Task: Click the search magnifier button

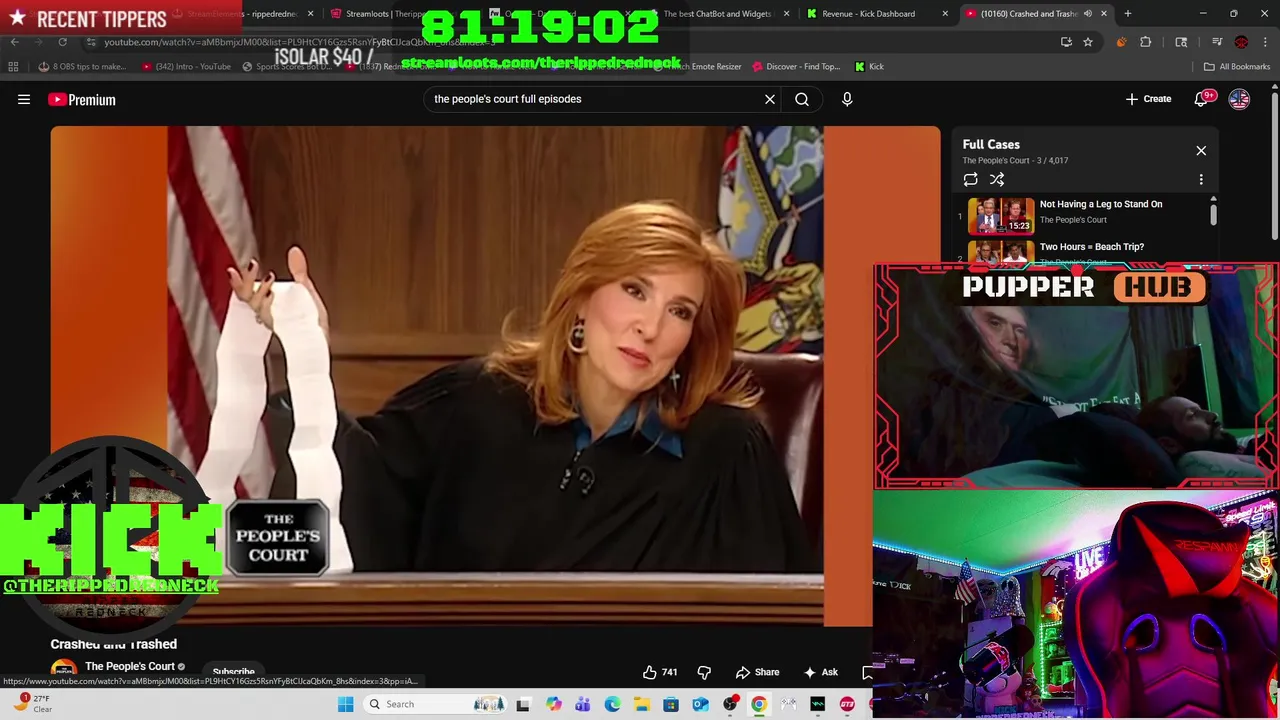Action: click(x=802, y=99)
